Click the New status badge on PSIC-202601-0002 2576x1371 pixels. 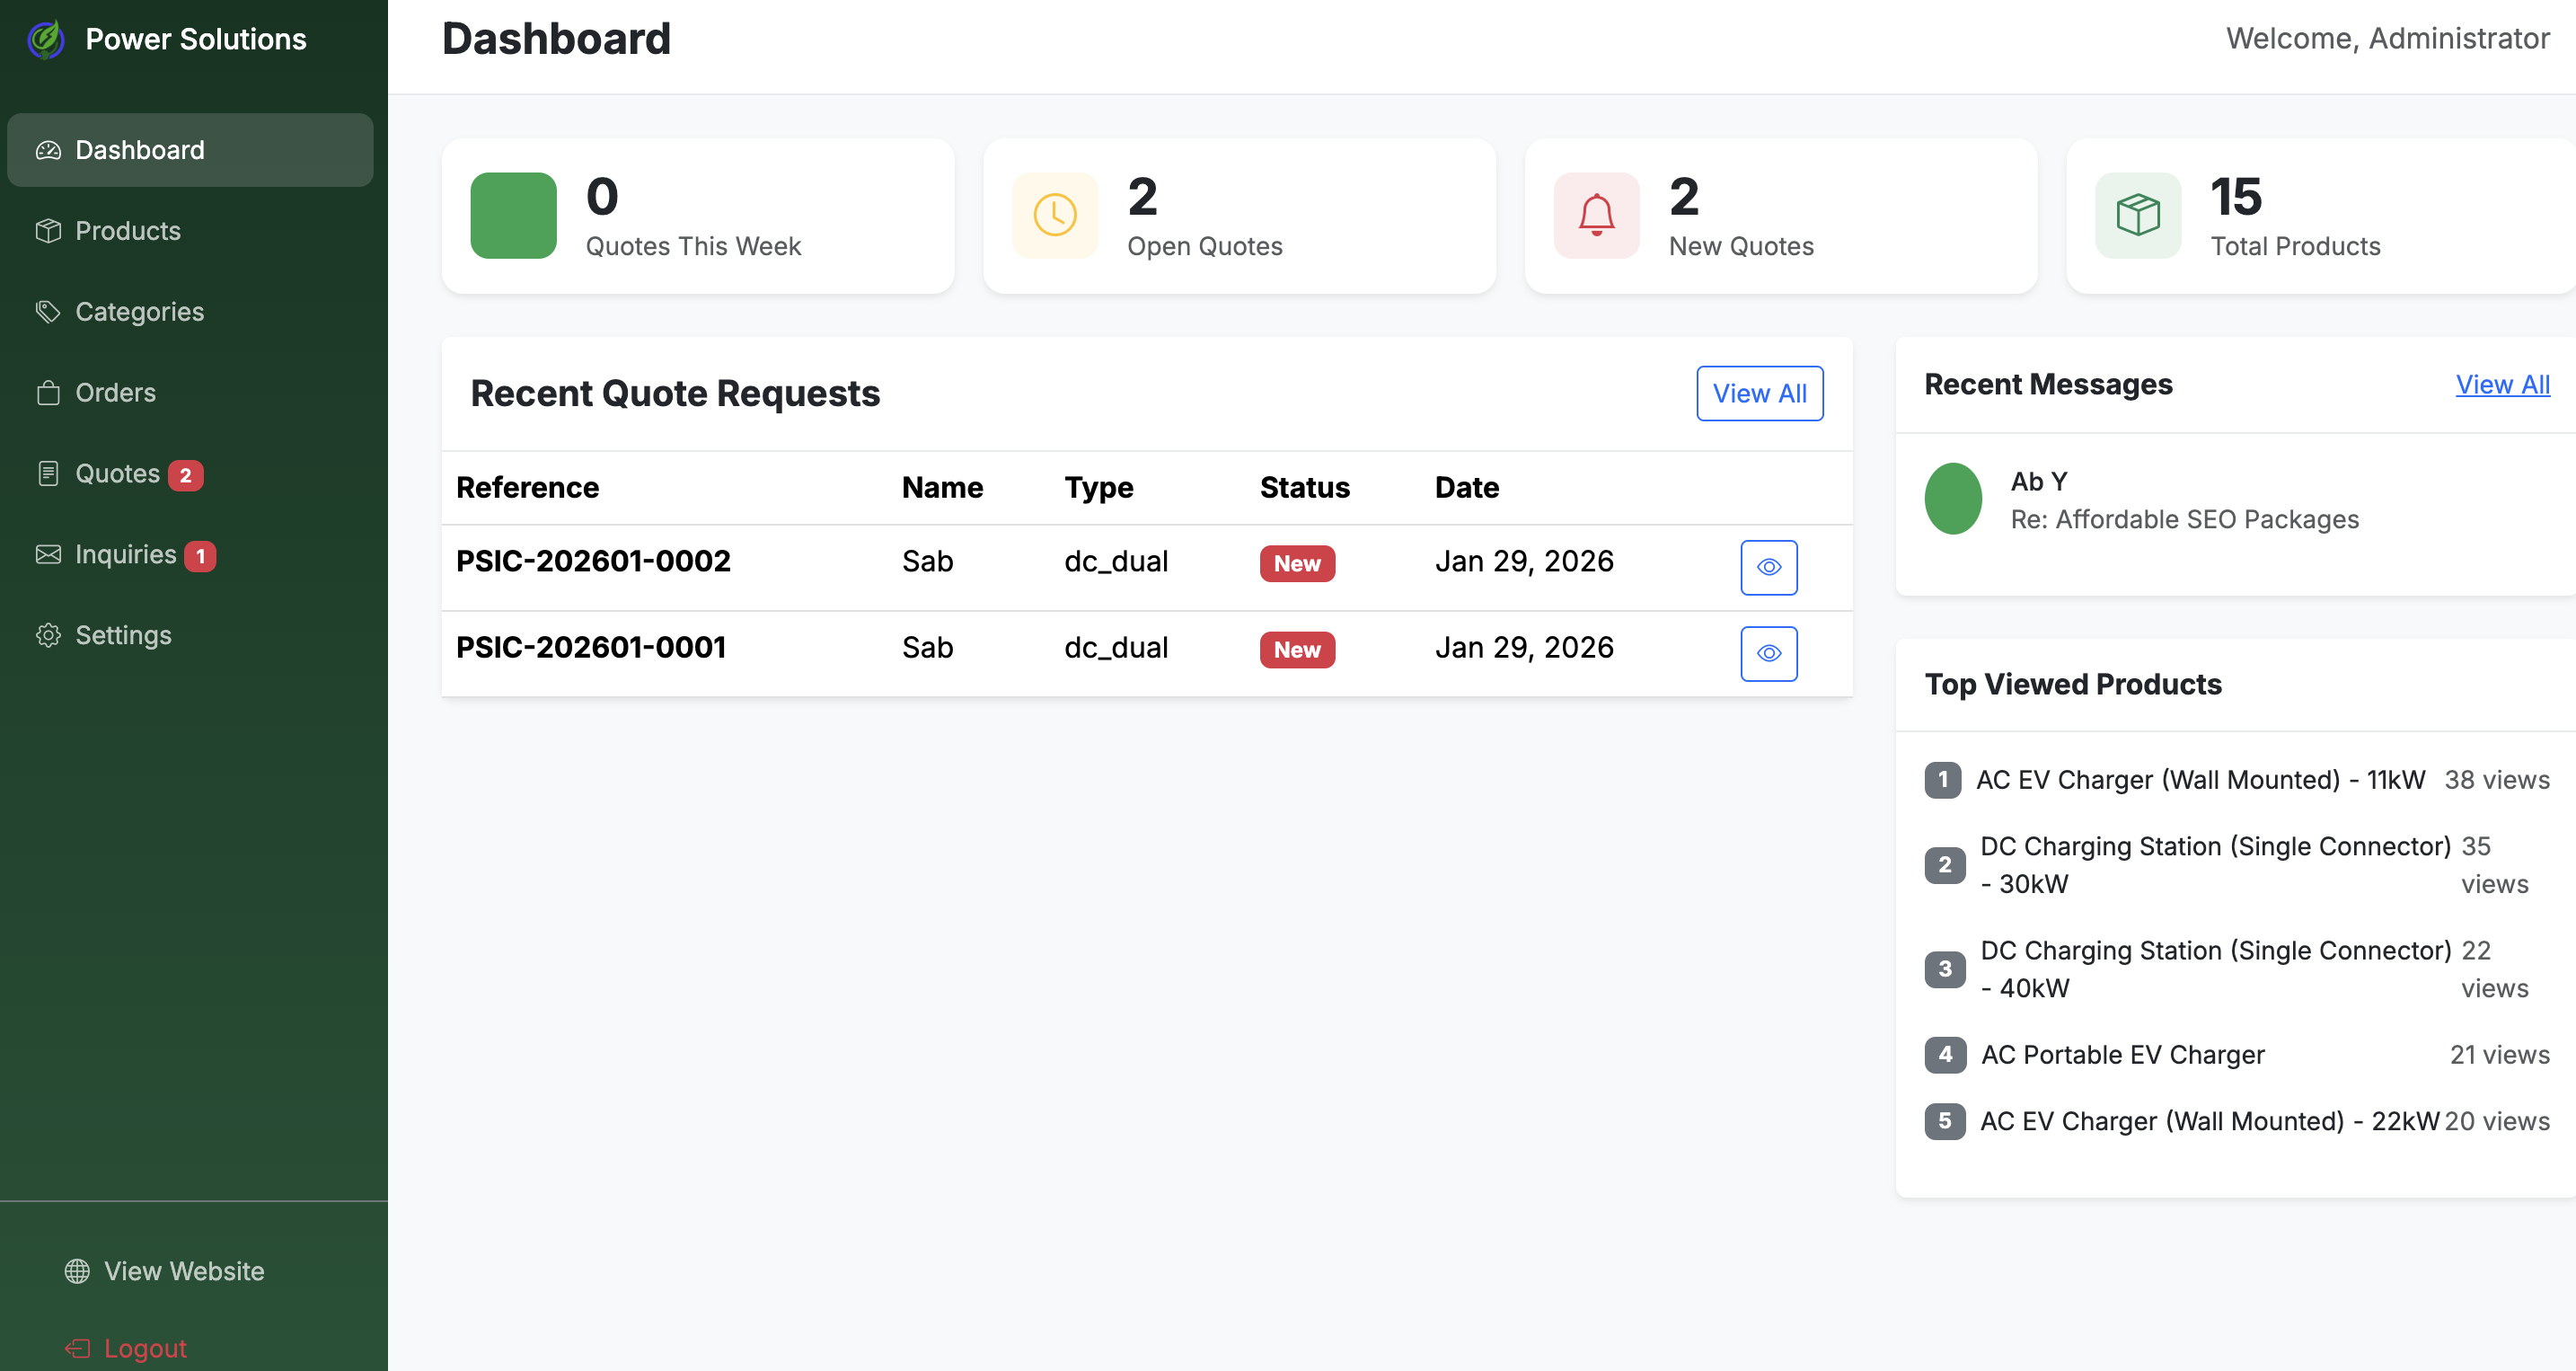click(x=1297, y=563)
